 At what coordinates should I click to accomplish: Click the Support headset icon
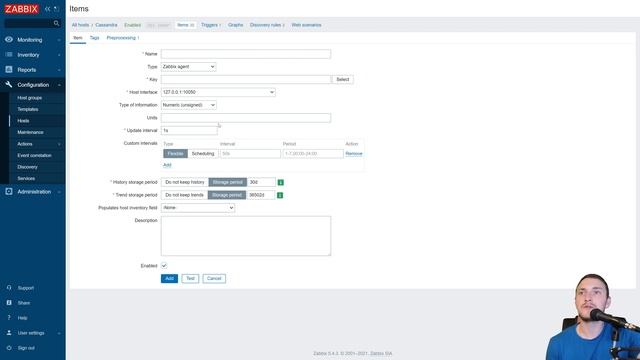click(9, 288)
